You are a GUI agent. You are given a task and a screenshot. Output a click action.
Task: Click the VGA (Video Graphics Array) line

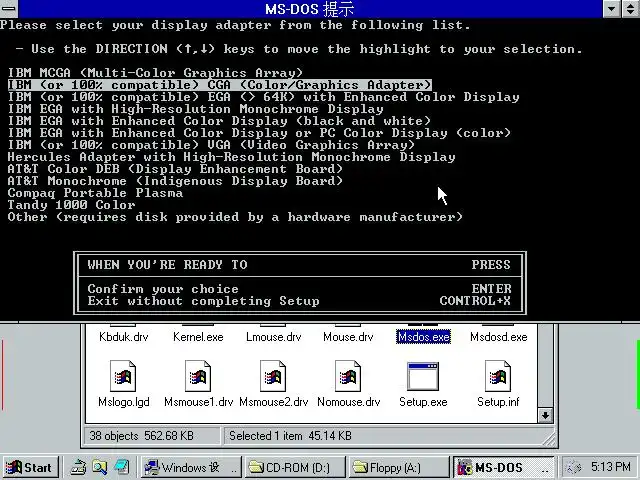point(211,145)
